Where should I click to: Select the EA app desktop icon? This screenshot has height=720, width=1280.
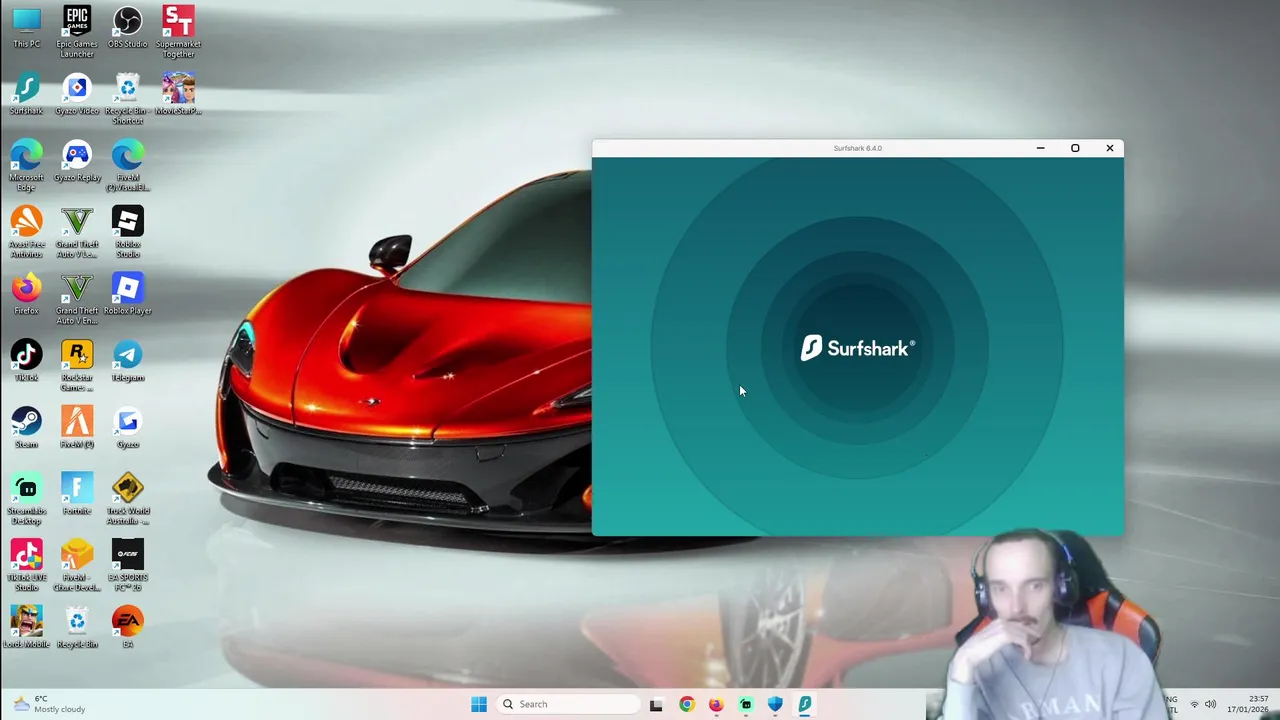click(127, 628)
